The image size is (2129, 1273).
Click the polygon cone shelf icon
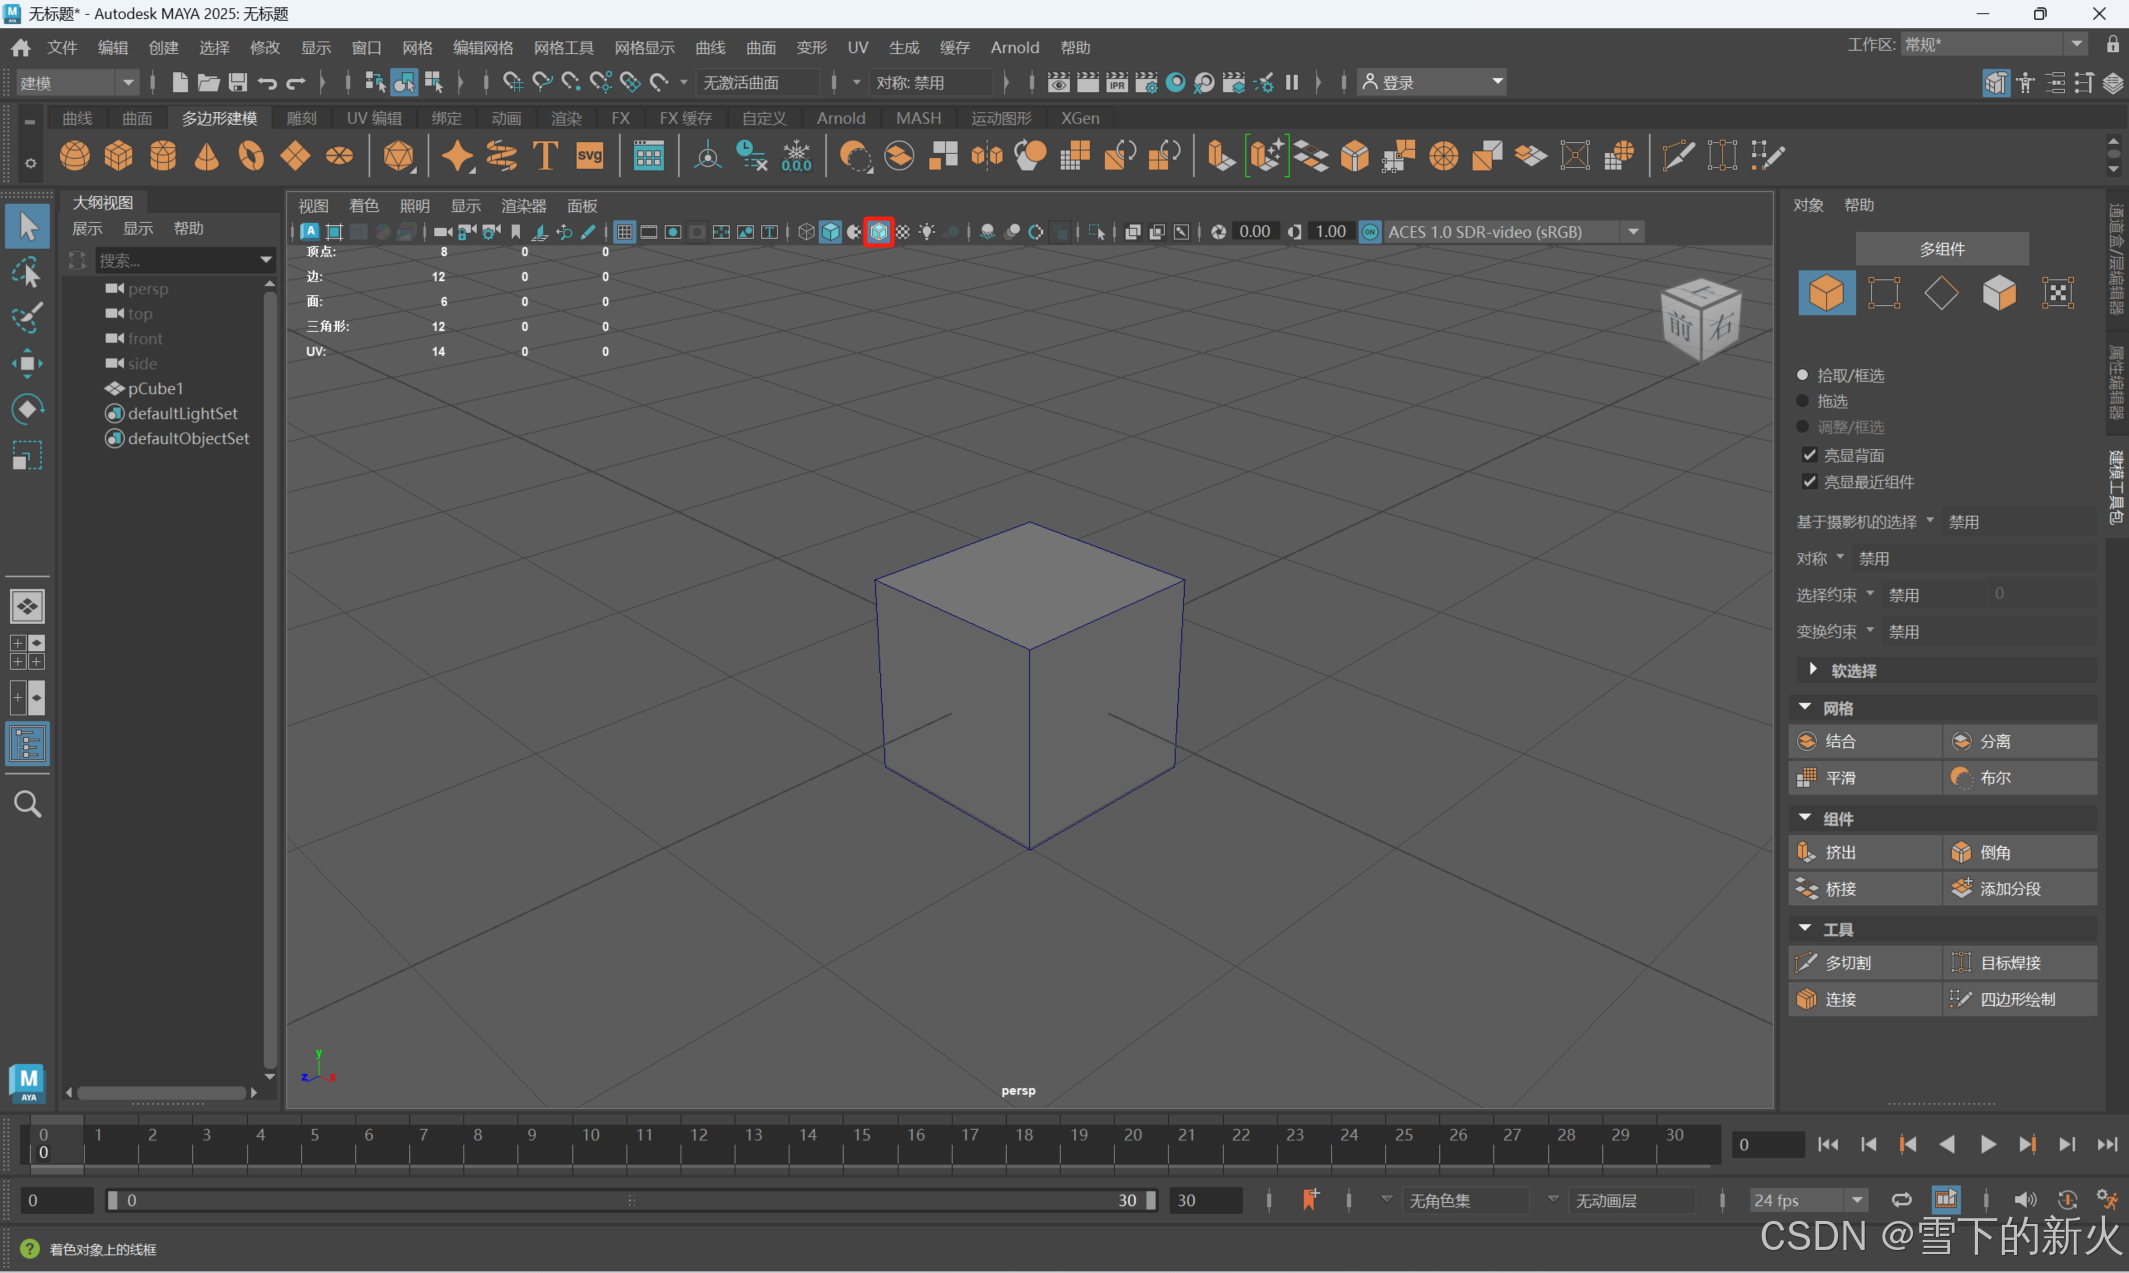point(206,156)
